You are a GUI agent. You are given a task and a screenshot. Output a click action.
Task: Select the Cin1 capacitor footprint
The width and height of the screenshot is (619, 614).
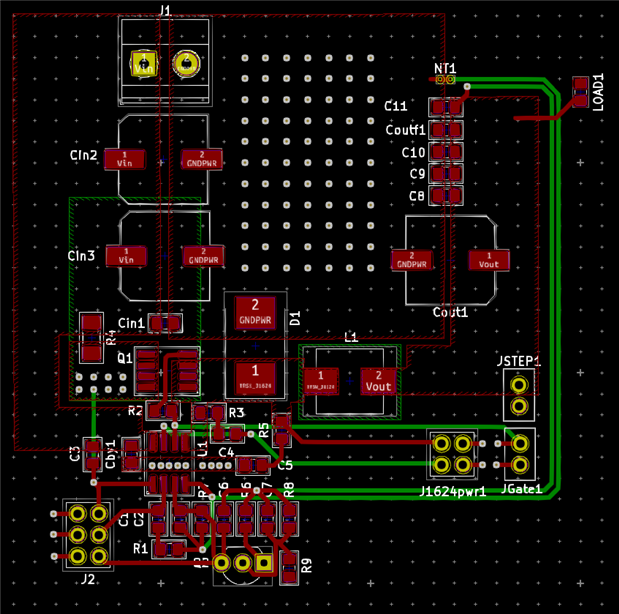165,323
